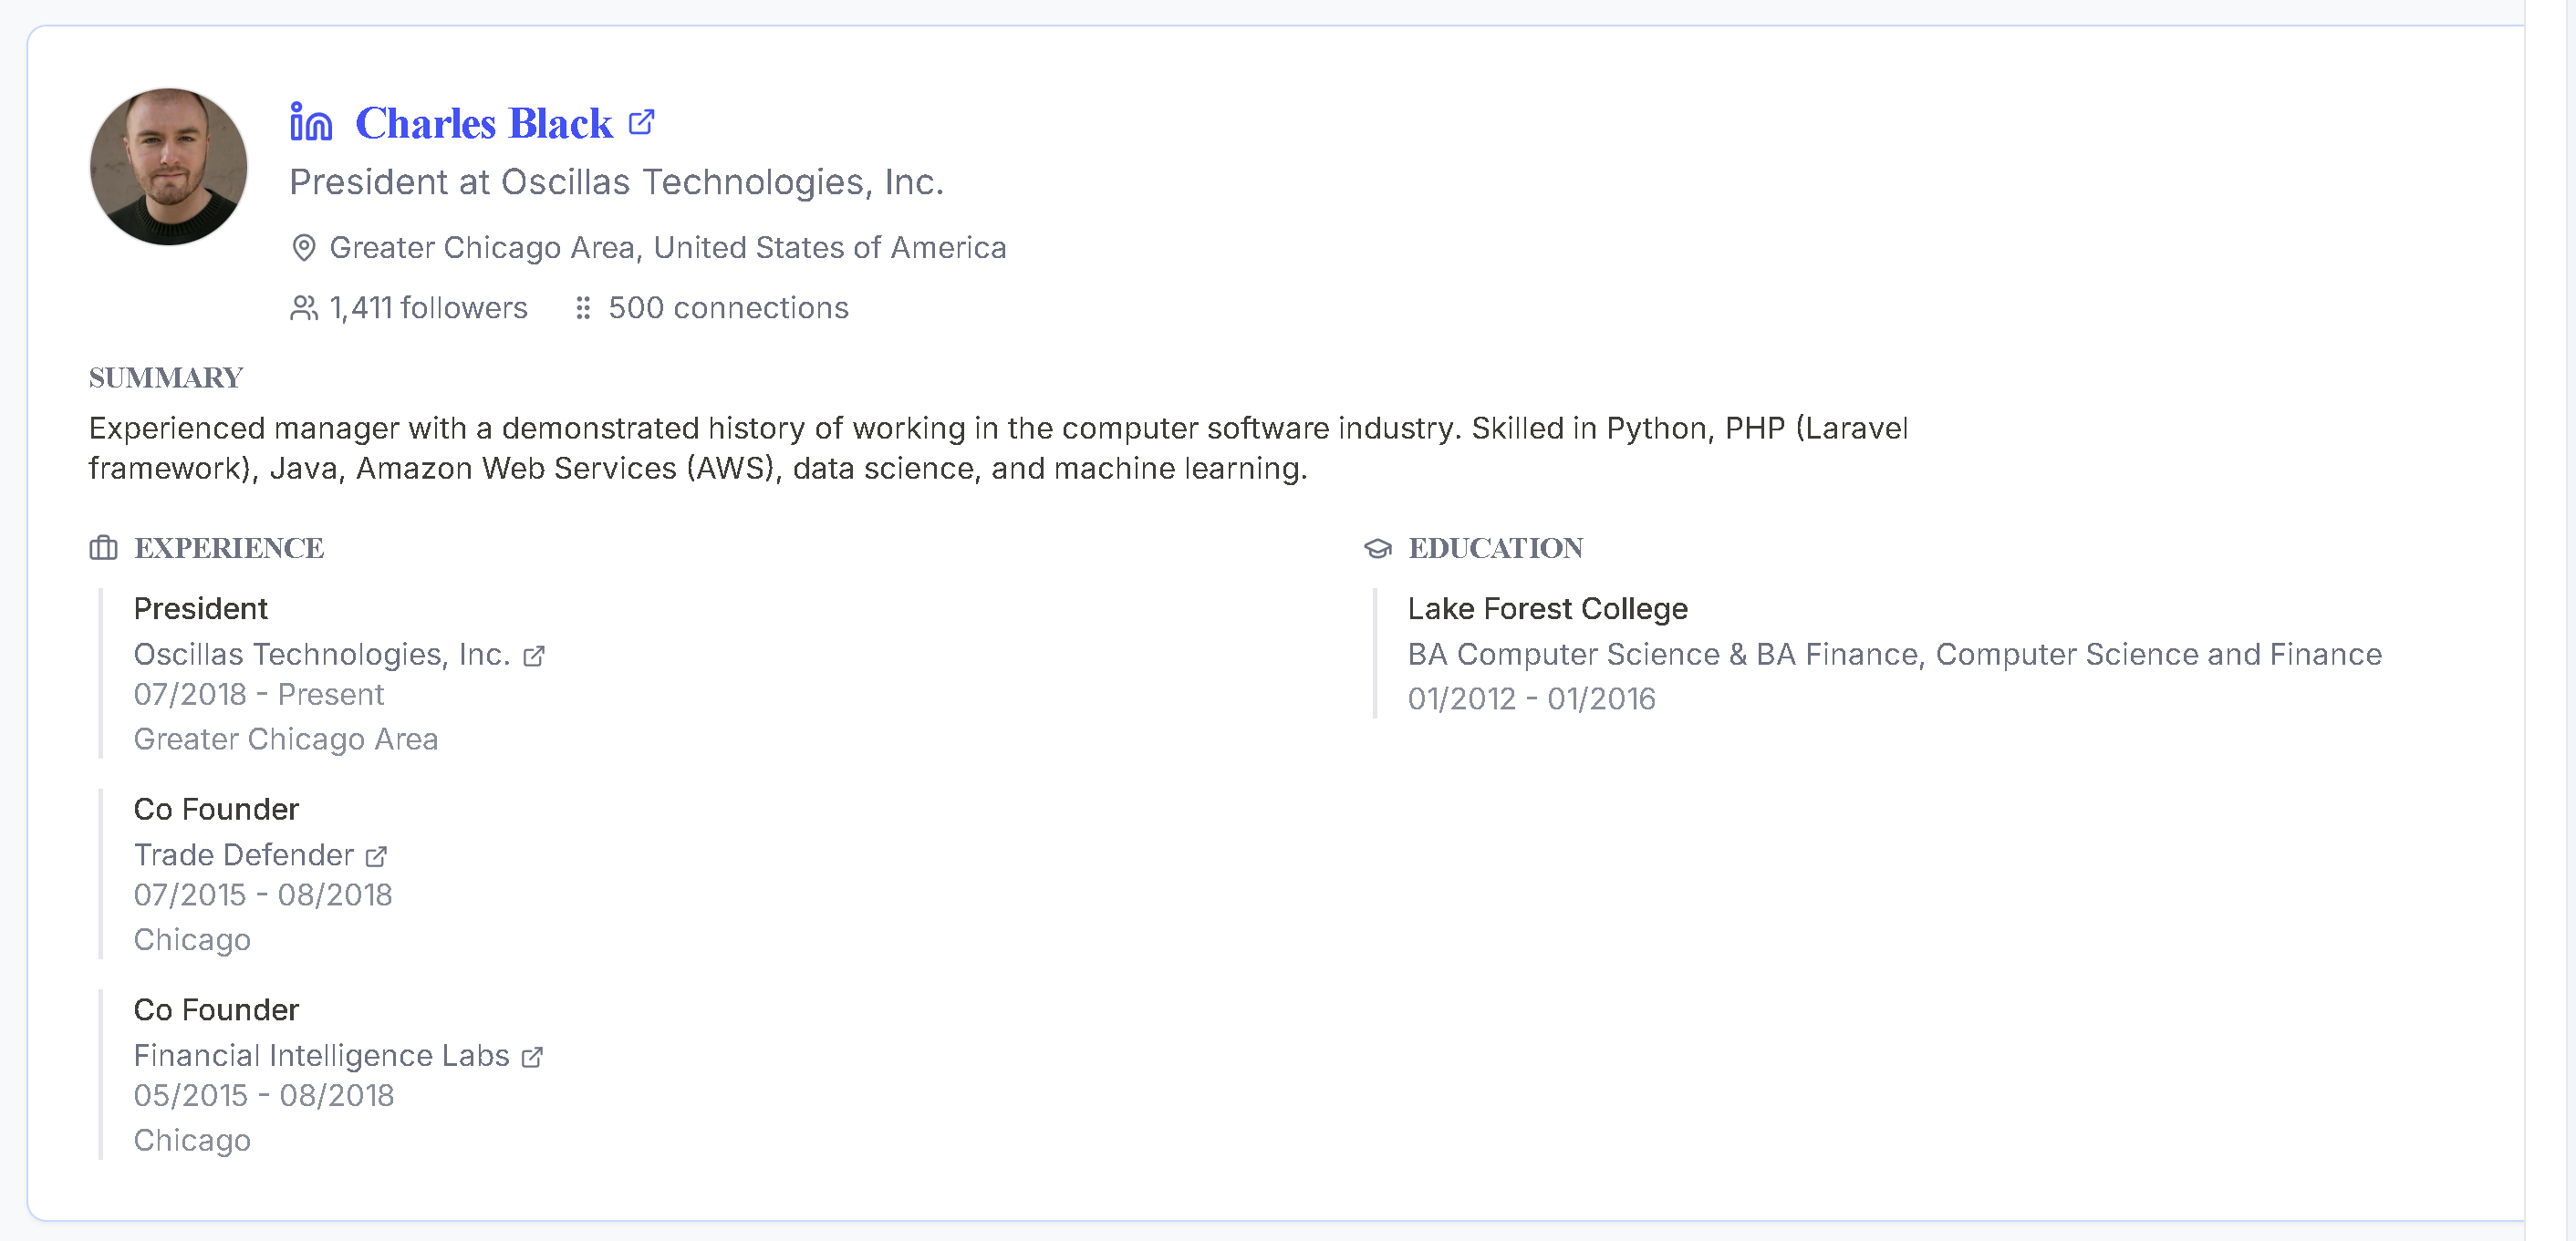Click the summary paragraph starting 'Experienced manager'
This screenshot has height=1241, width=2576.
(998, 448)
